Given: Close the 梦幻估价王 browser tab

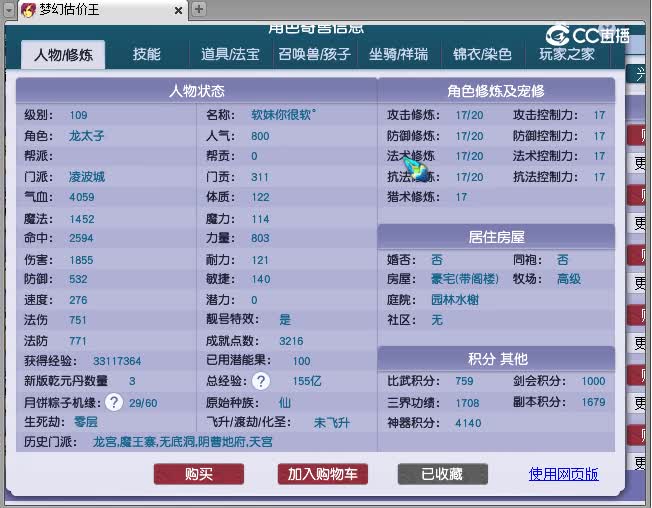Looking at the screenshot, I should click(x=178, y=10).
